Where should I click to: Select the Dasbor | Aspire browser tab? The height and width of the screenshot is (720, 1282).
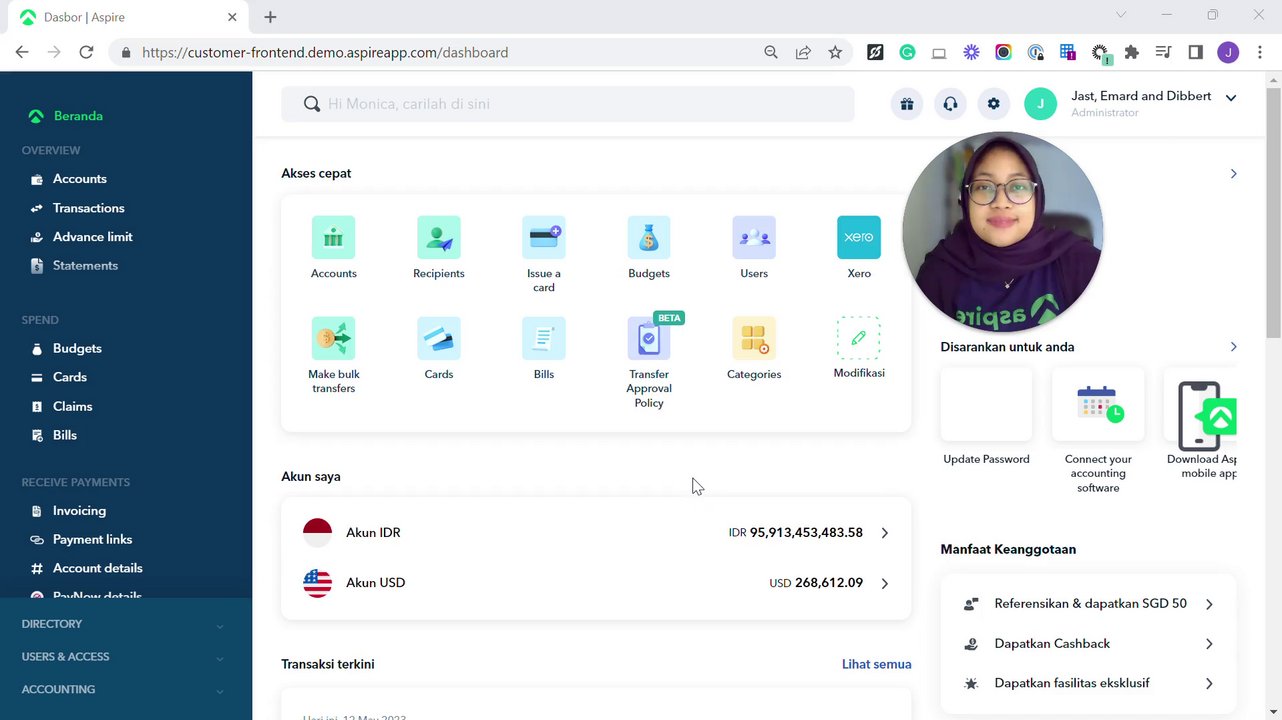click(129, 17)
